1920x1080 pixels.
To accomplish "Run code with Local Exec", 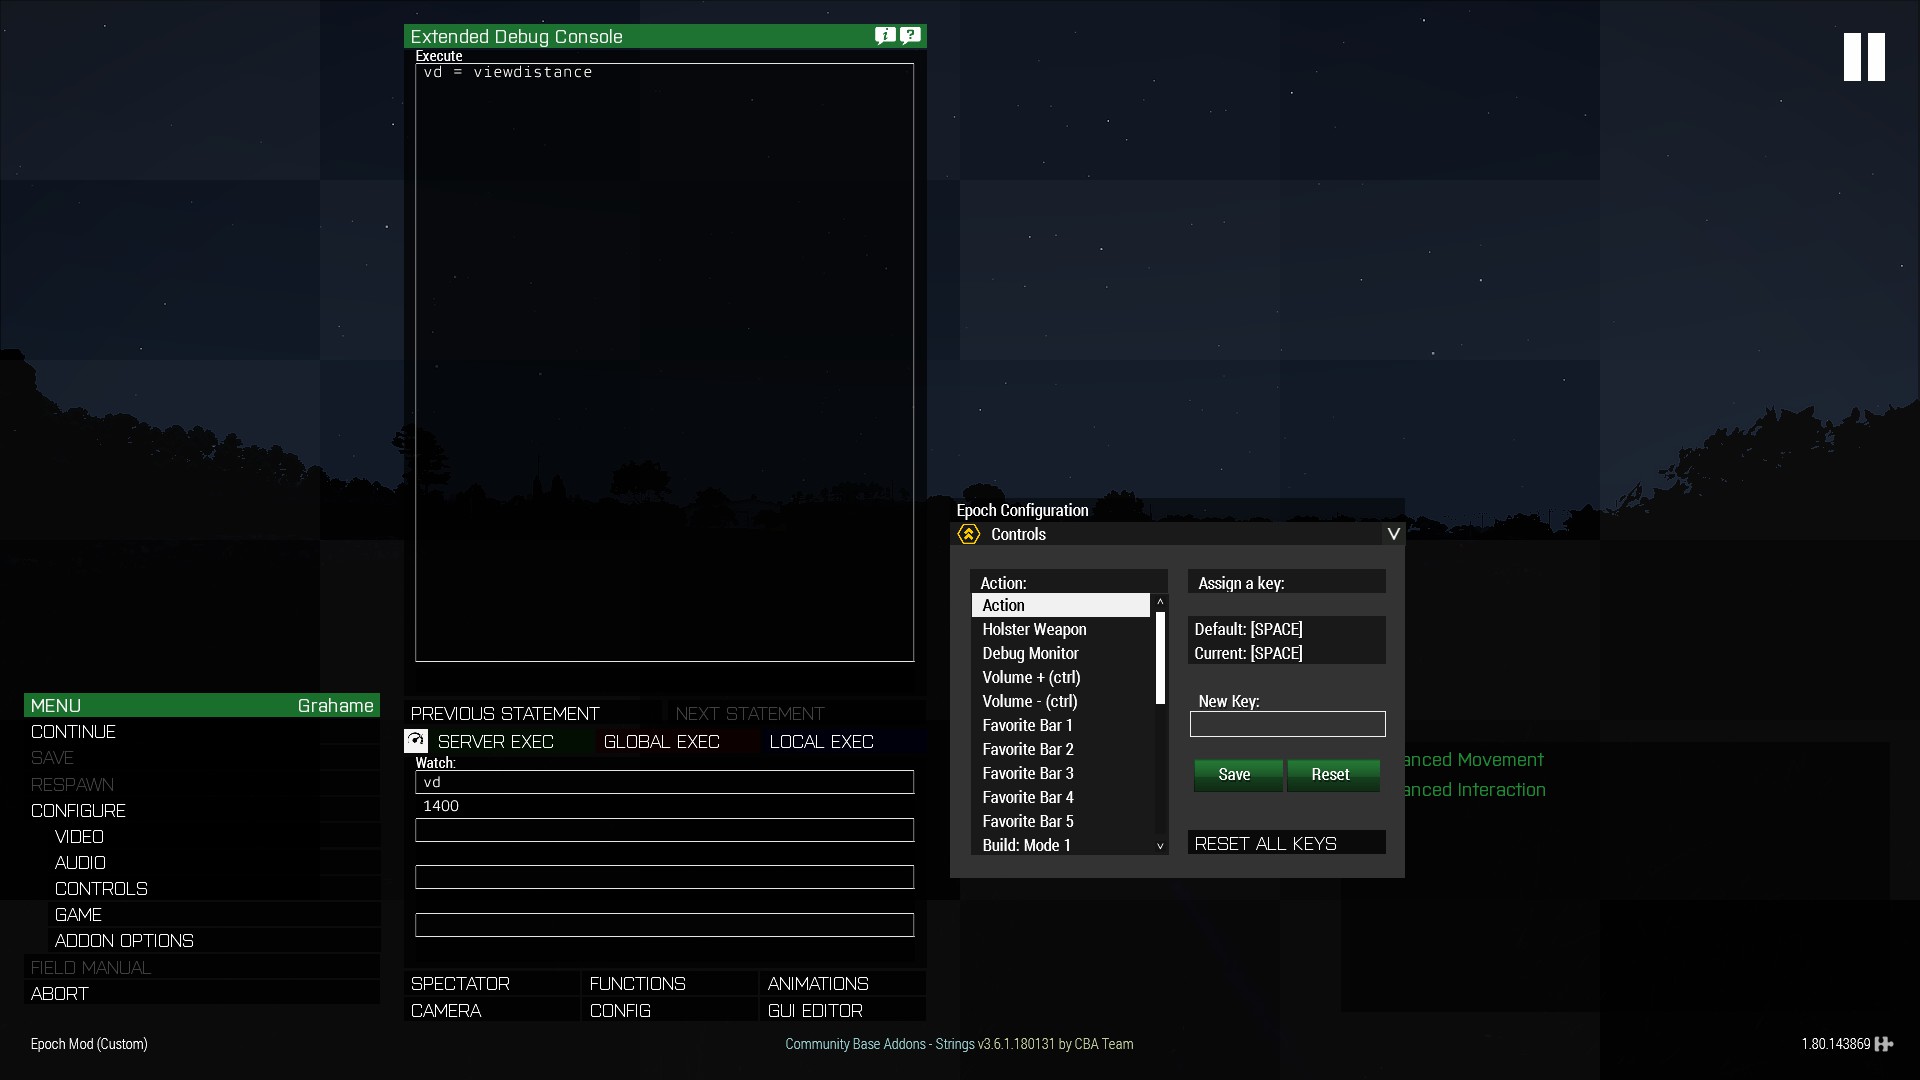I will click(x=822, y=741).
